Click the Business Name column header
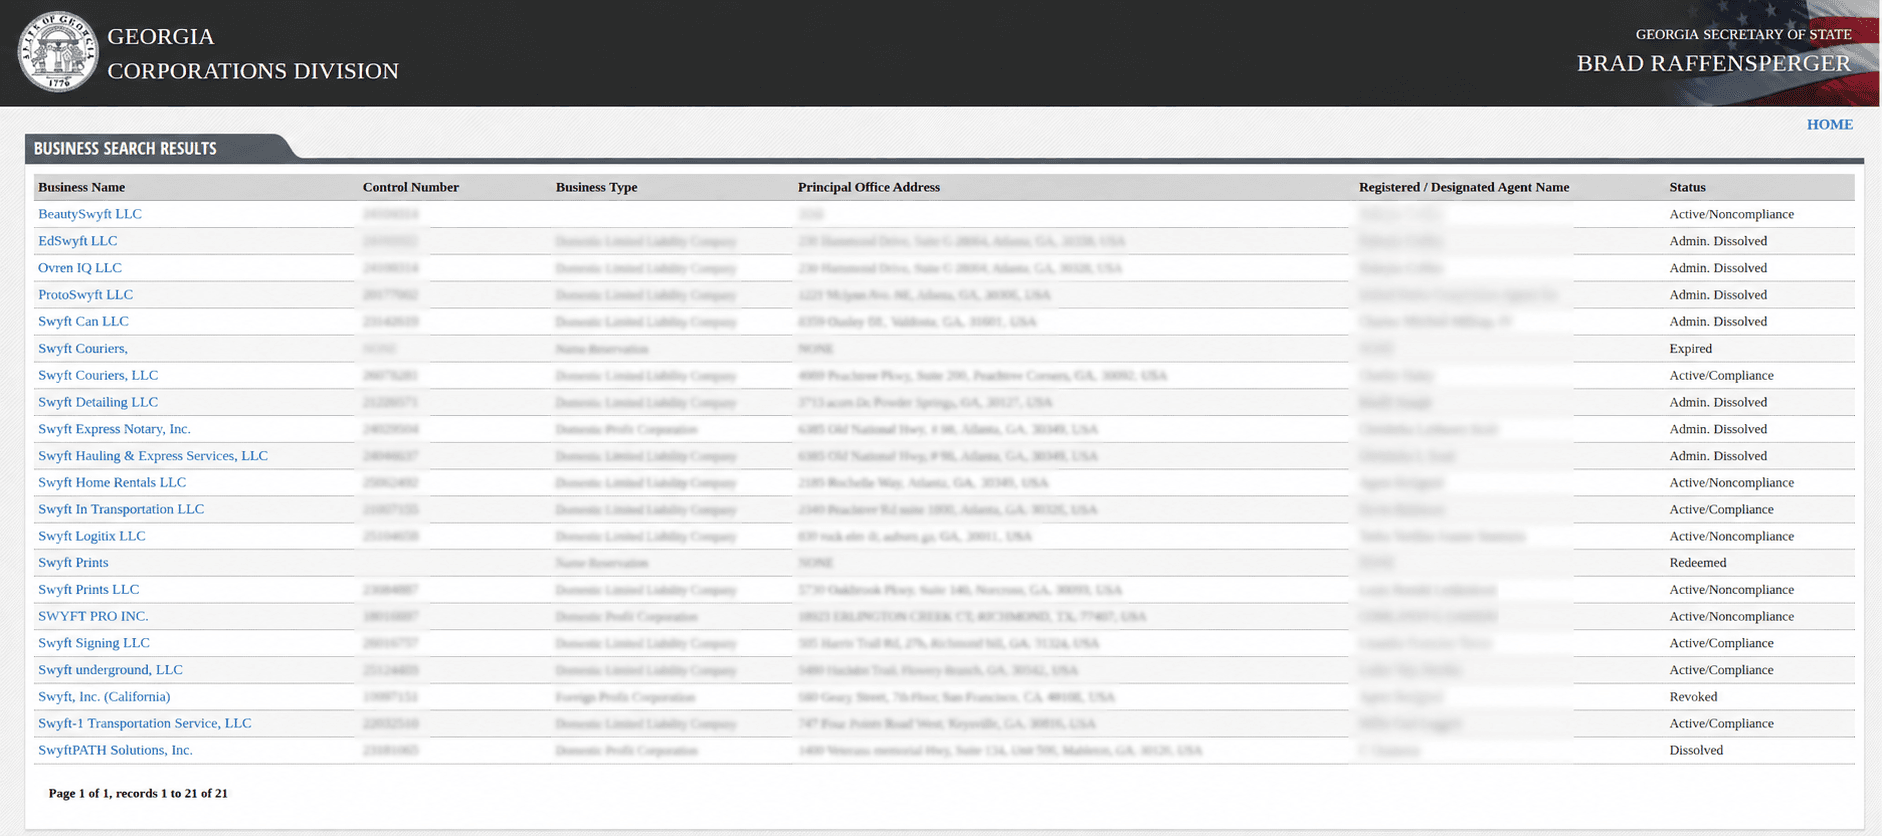The height and width of the screenshot is (836, 1882). (81, 187)
